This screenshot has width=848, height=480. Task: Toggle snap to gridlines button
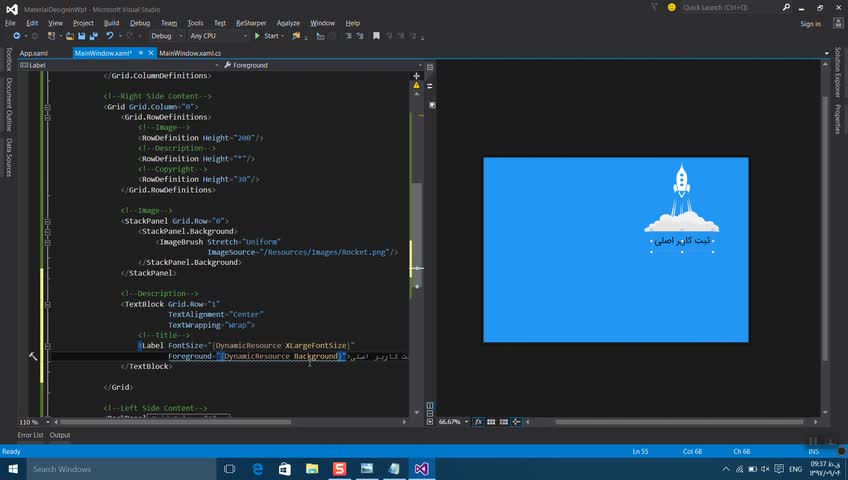tap(504, 422)
